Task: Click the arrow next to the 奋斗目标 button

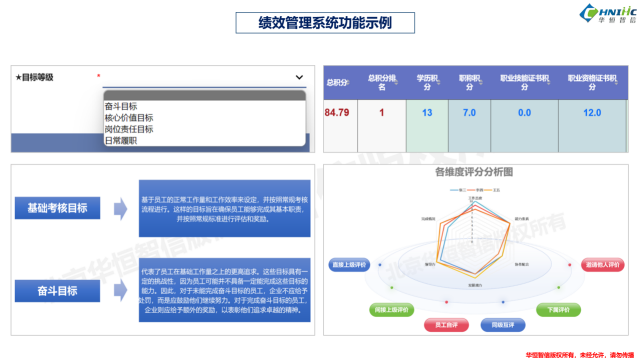Action: (120, 291)
